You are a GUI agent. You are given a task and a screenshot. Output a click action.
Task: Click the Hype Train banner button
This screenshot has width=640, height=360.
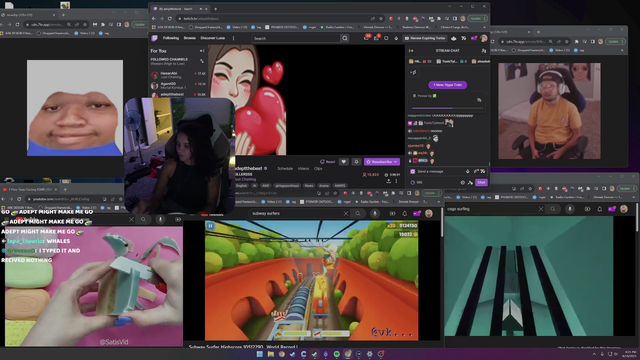(x=448, y=85)
